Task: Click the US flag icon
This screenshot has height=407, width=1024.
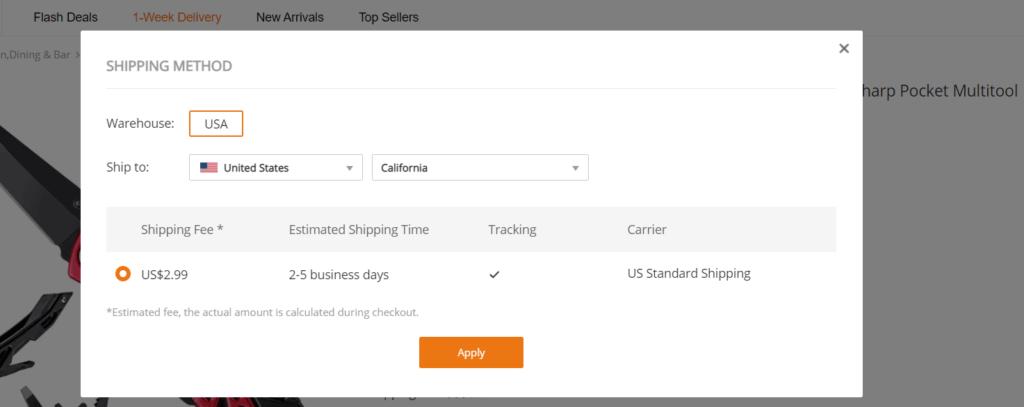Action: click(x=209, y=168)
